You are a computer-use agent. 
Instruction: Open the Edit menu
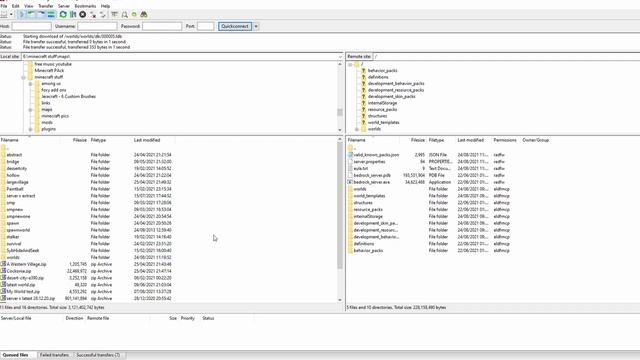(16, 6)
